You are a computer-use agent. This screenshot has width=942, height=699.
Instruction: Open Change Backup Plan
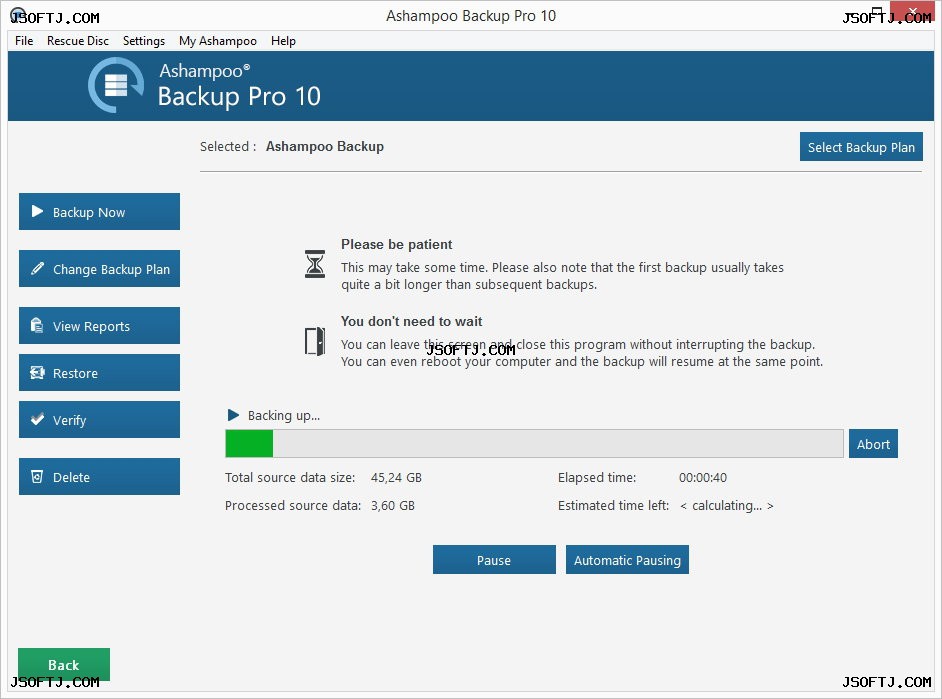pyautogui.click(x=99, y=268)
